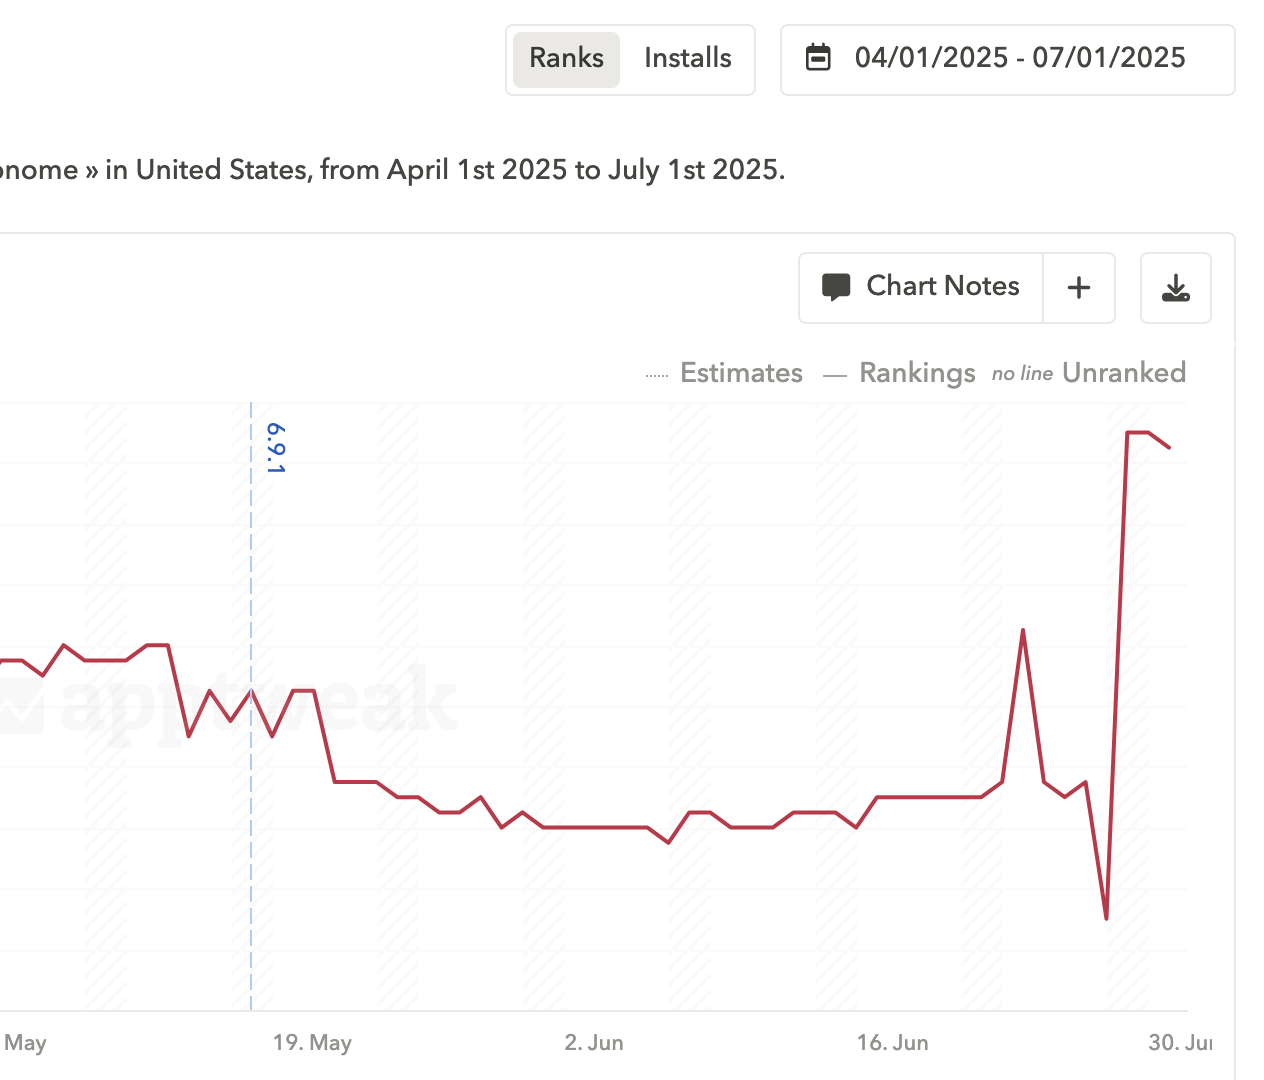
Task: Switch to the Ranks view
Action: pyautogui.click(x=566, y=59)
